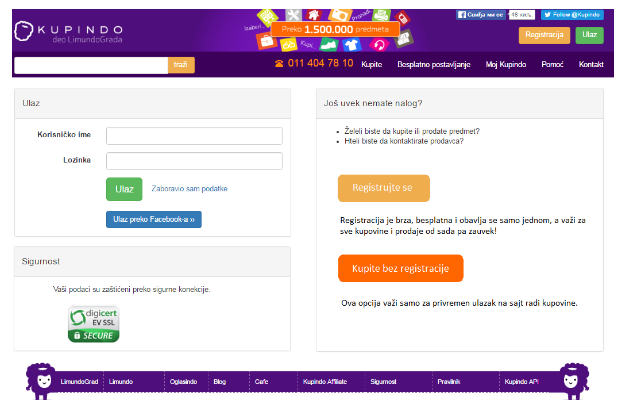Image resolution: width=621 pixels, height=408 pixels.
Task: Open Sigurnost footer link
Action: tap(383, 381)
